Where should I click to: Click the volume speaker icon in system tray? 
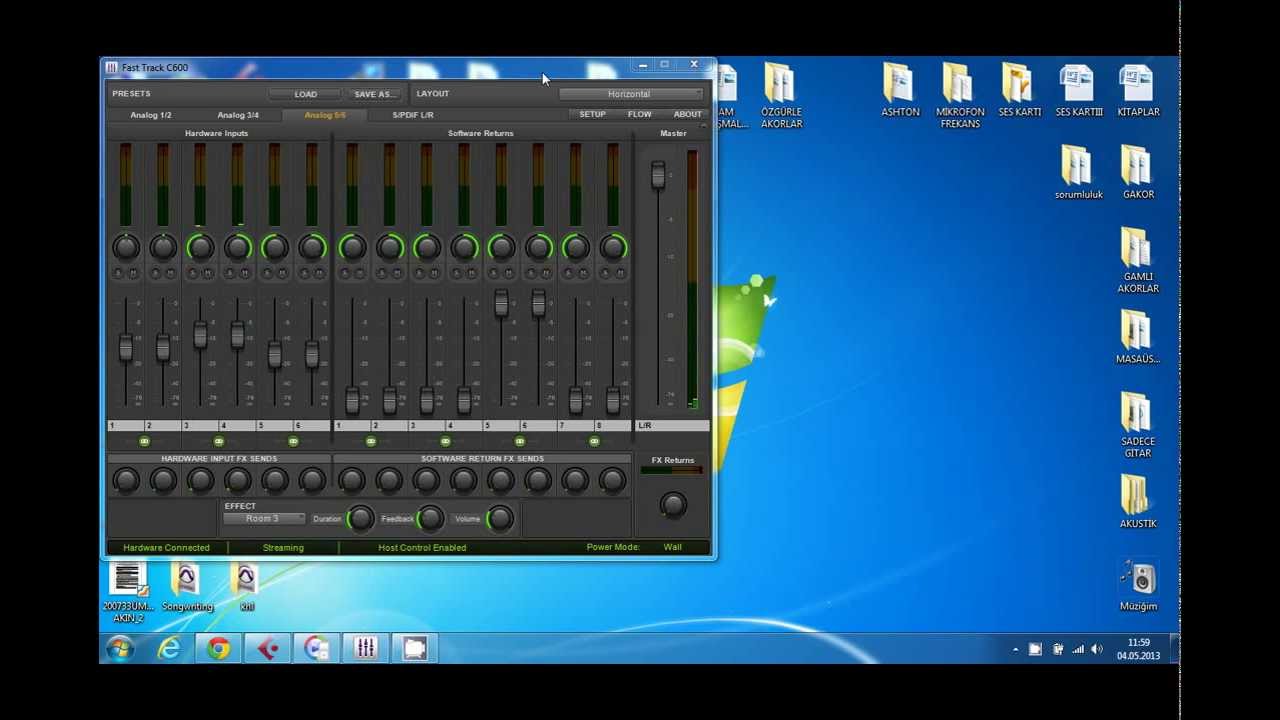pos(1097,649)
